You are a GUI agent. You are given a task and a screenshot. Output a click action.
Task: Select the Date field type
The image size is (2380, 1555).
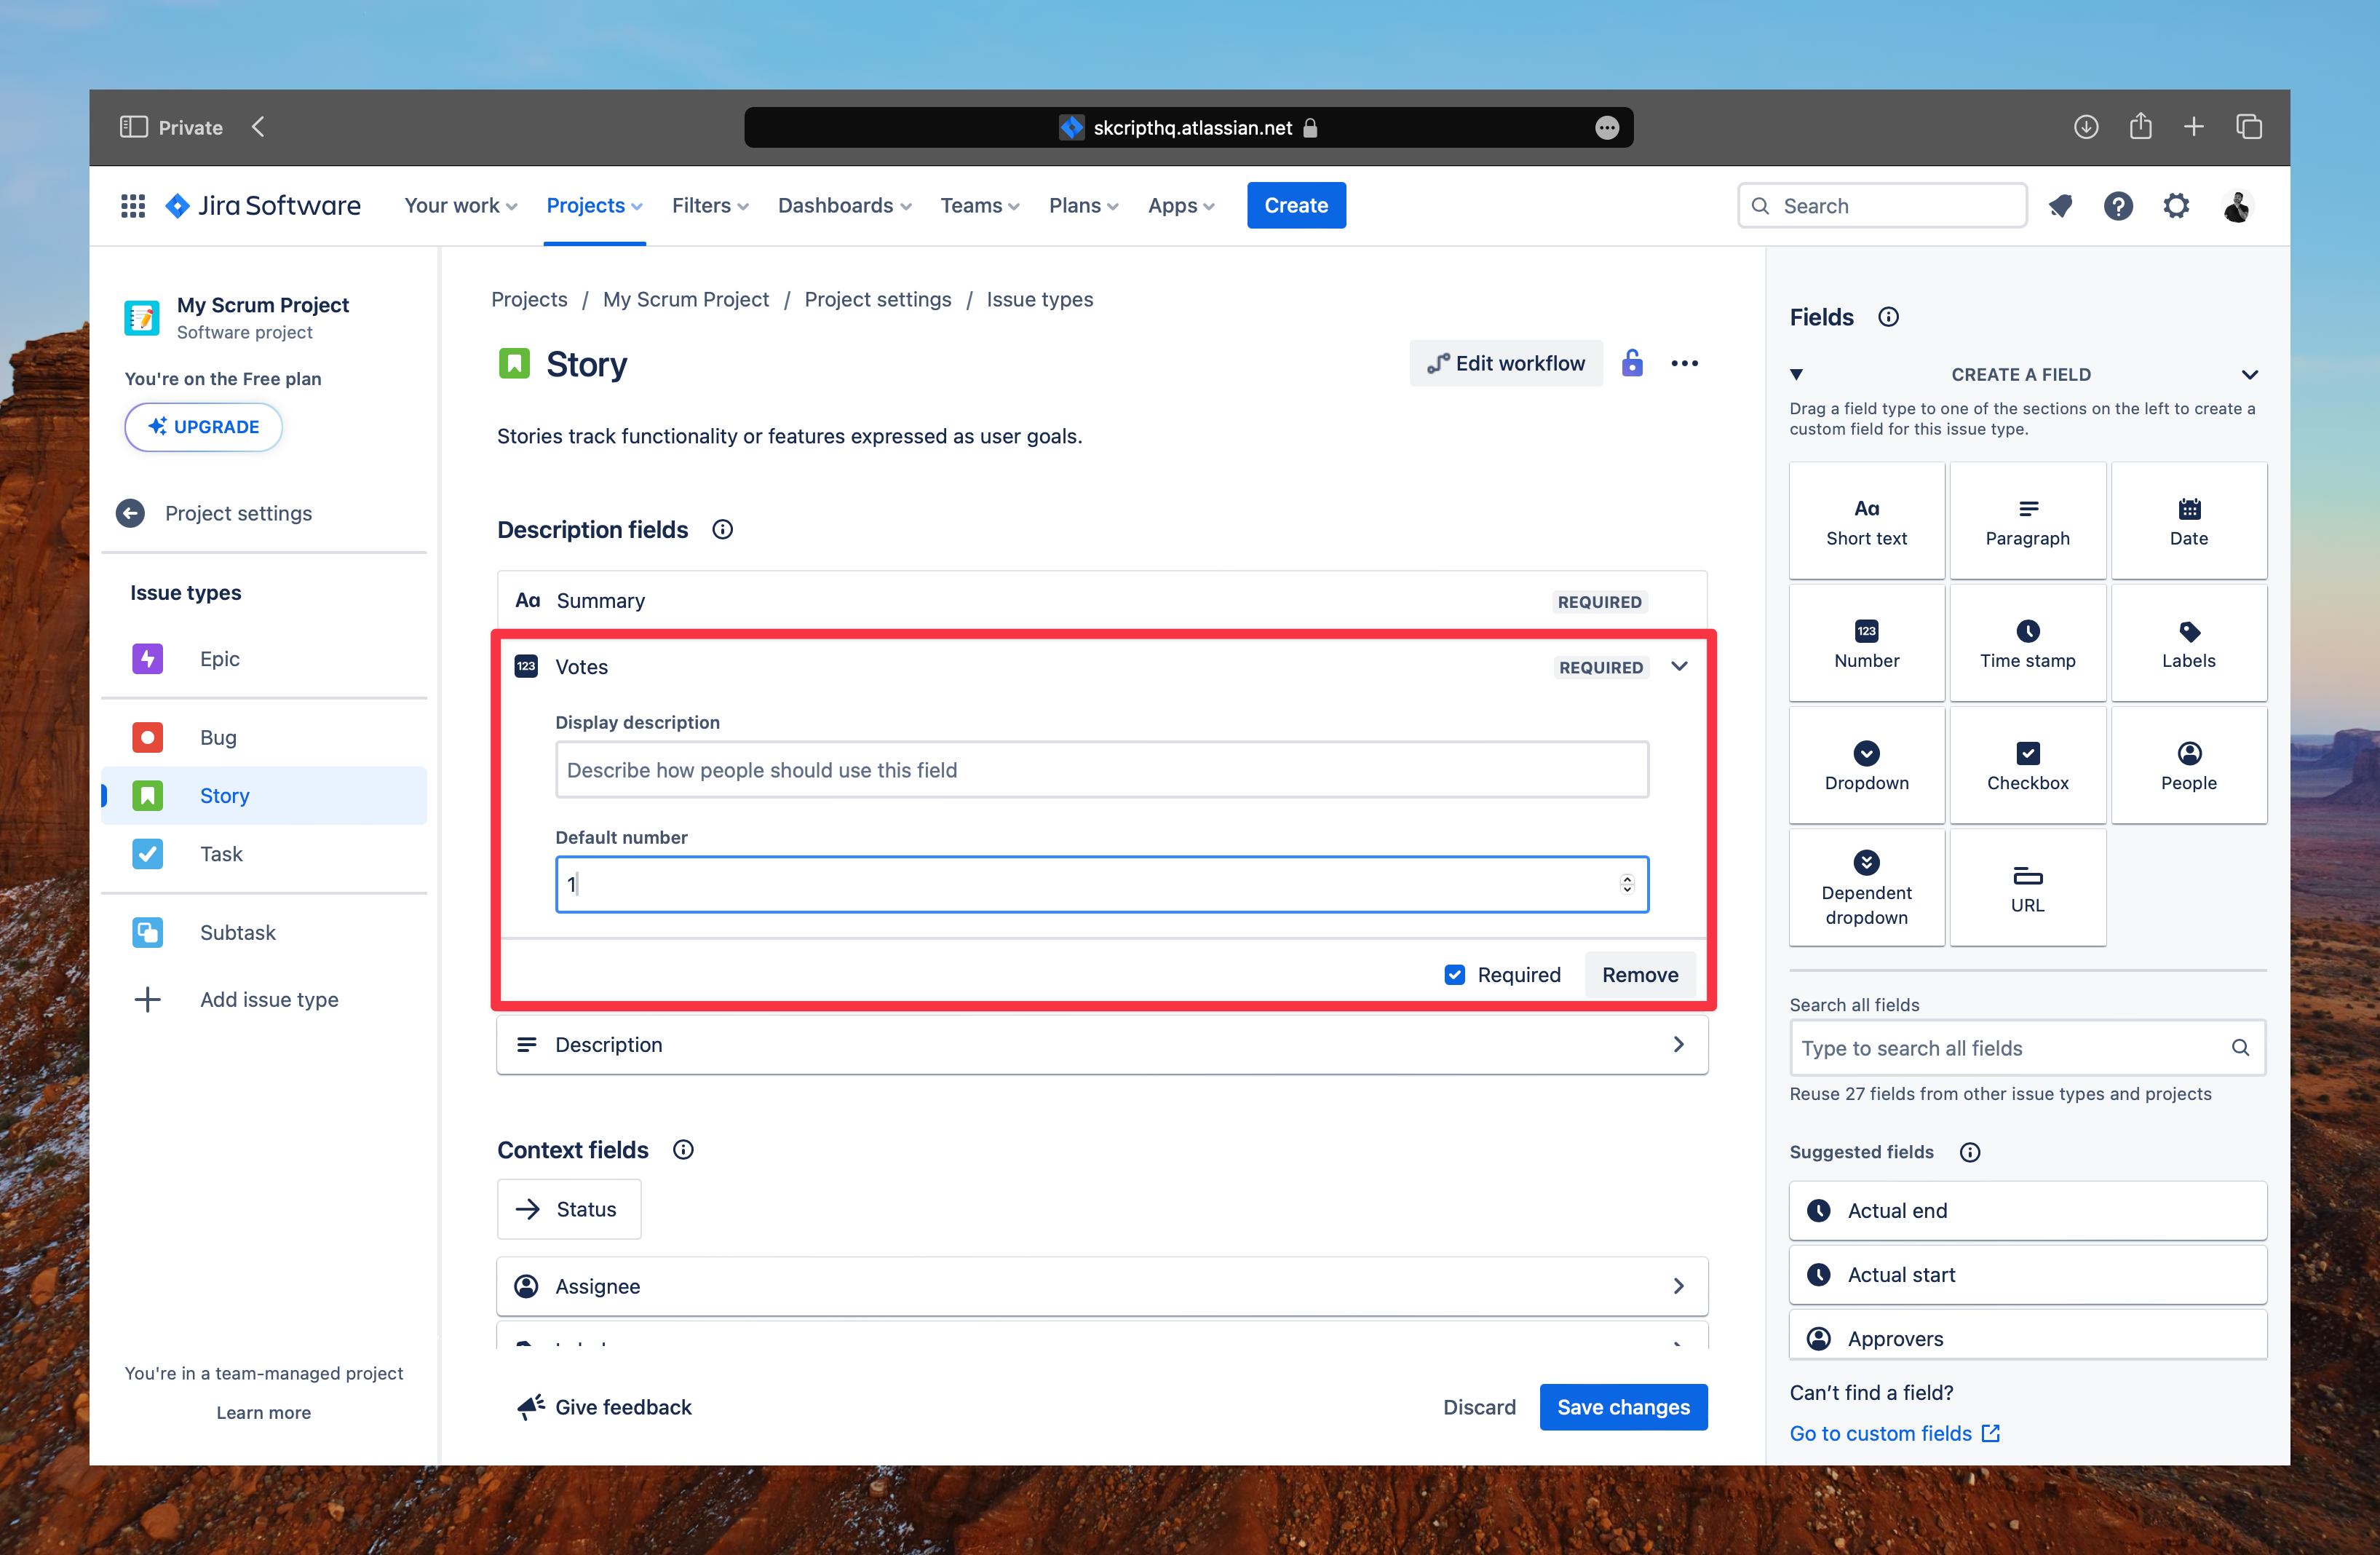point(2189,519)
